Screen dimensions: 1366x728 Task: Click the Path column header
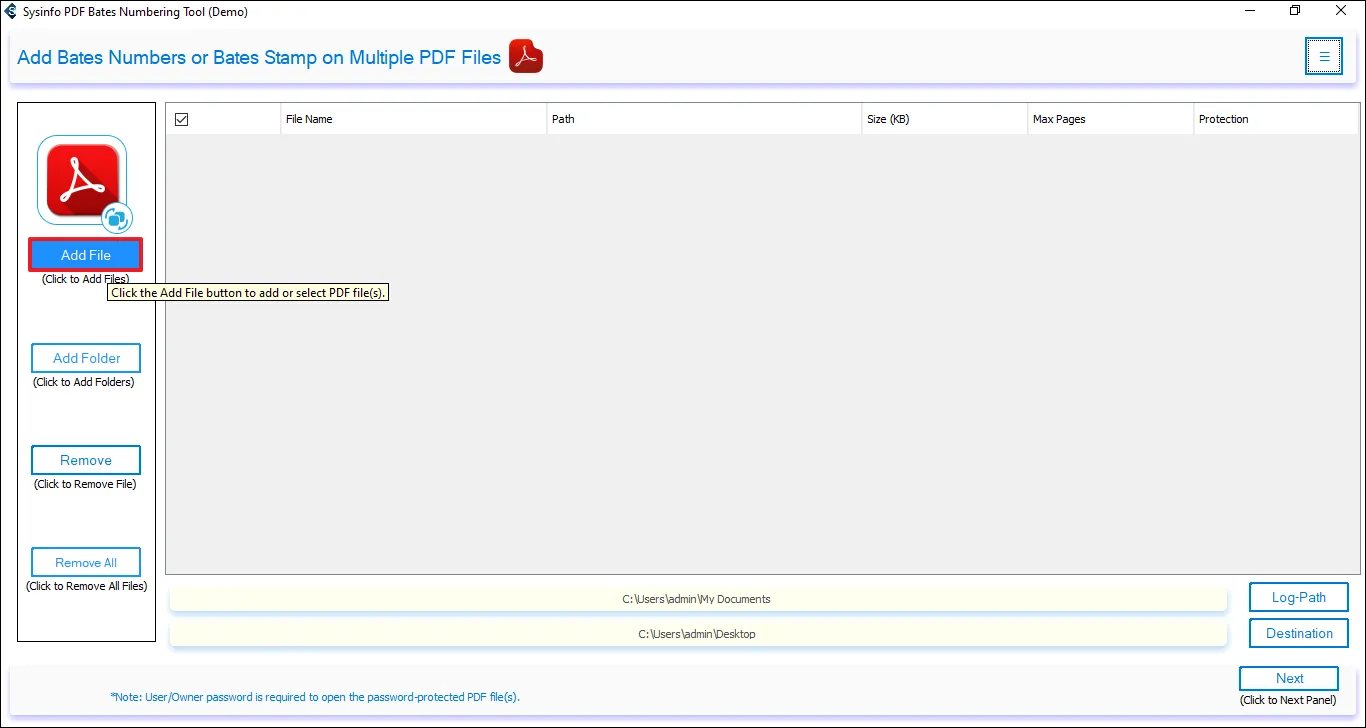coord(705,119)
